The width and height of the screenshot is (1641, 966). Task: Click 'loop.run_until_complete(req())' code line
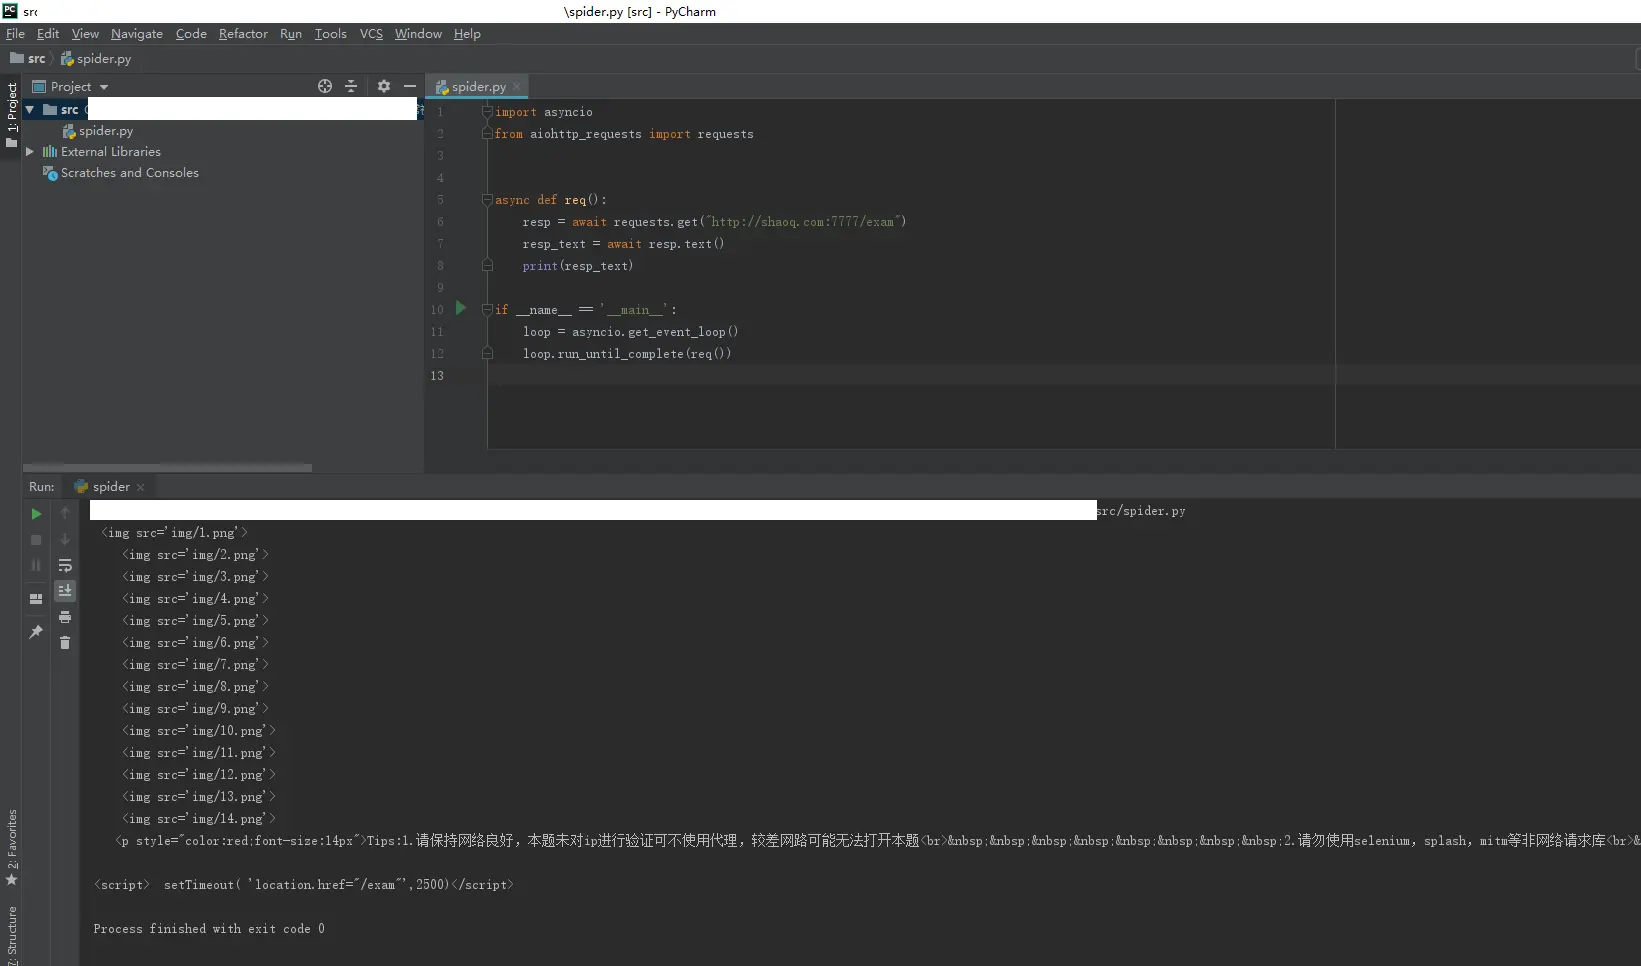627,354
